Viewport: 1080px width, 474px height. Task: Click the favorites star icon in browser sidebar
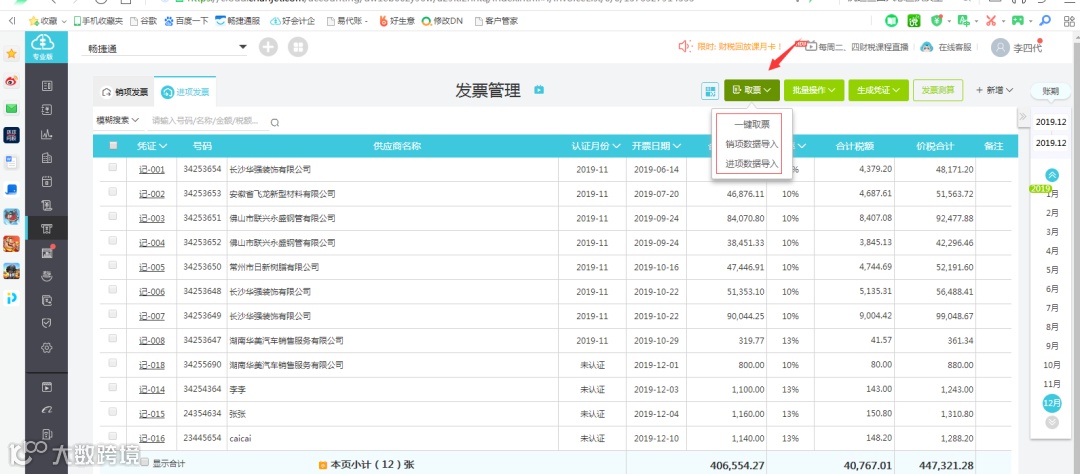(x=12, y=54)
